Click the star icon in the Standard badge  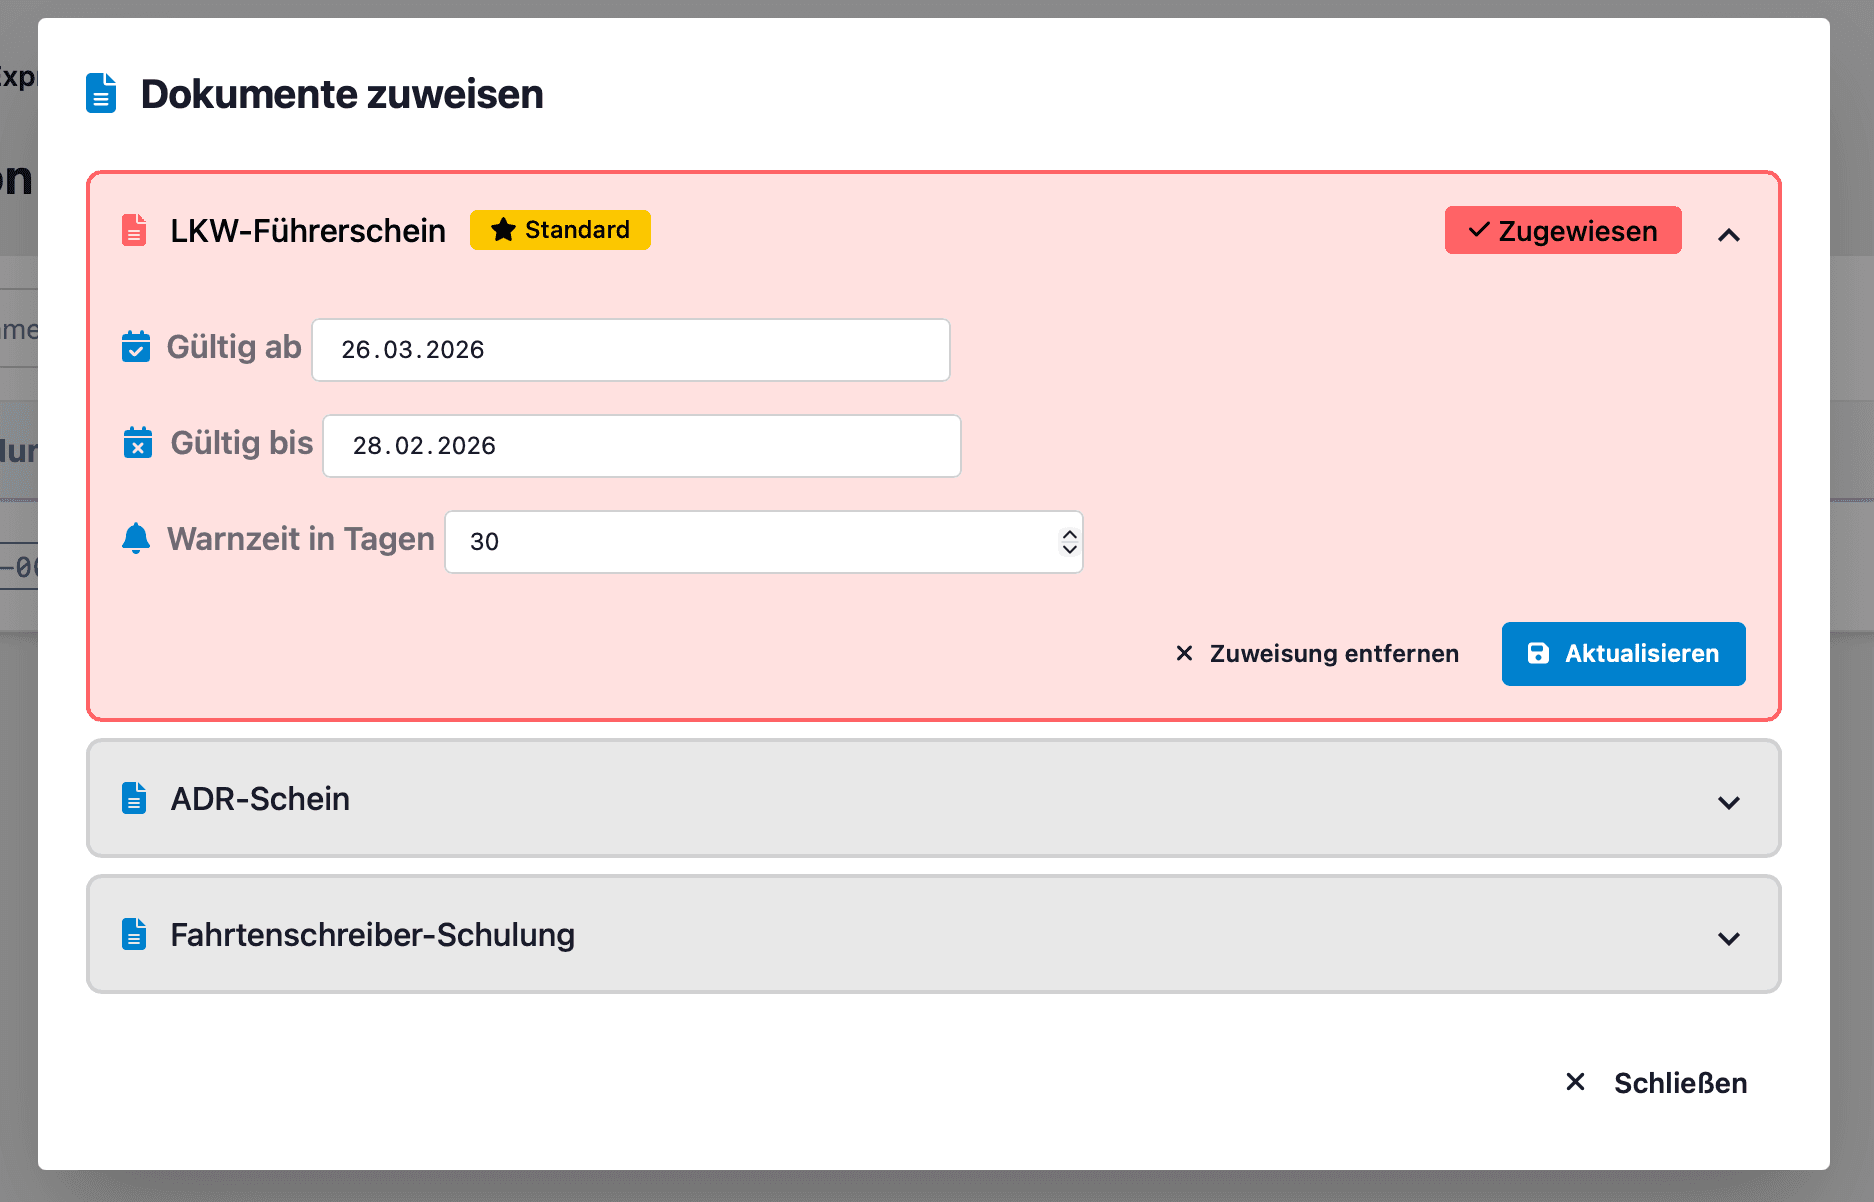pyautogui.click(x=503, y=229)
